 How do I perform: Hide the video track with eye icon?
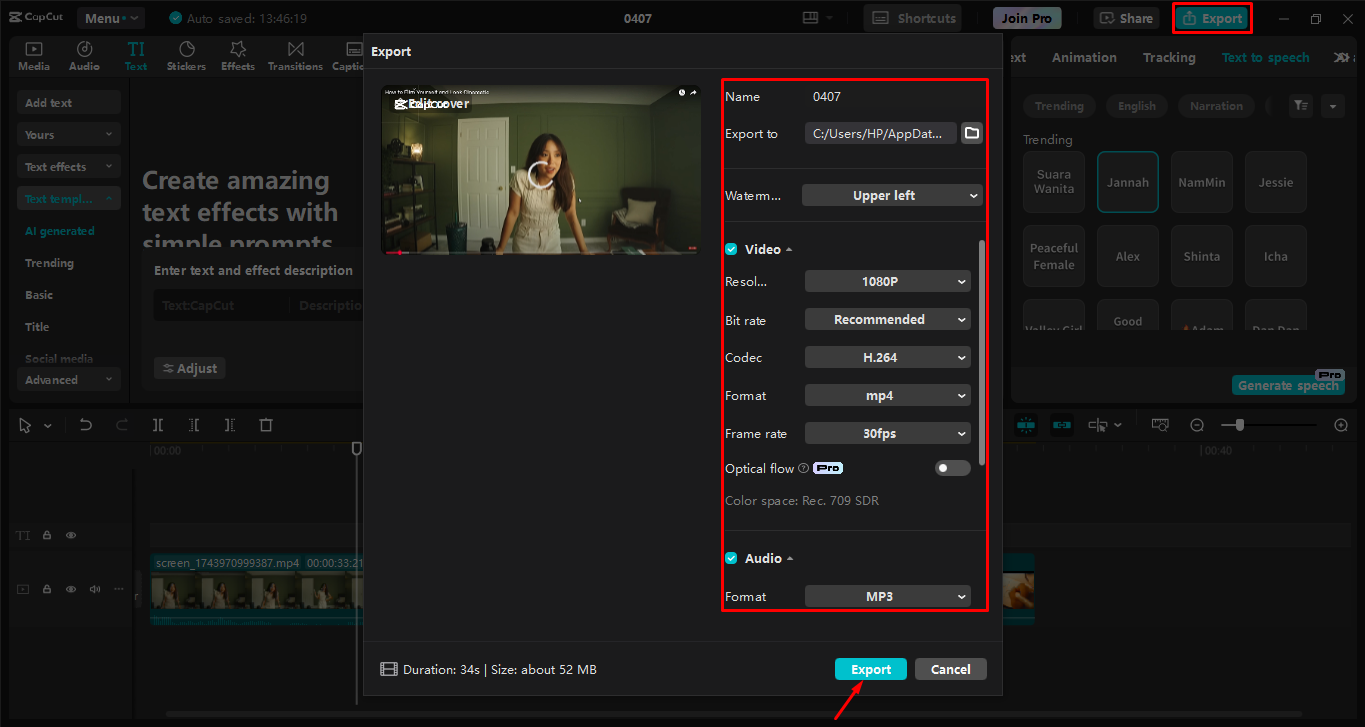pos(71,589)
